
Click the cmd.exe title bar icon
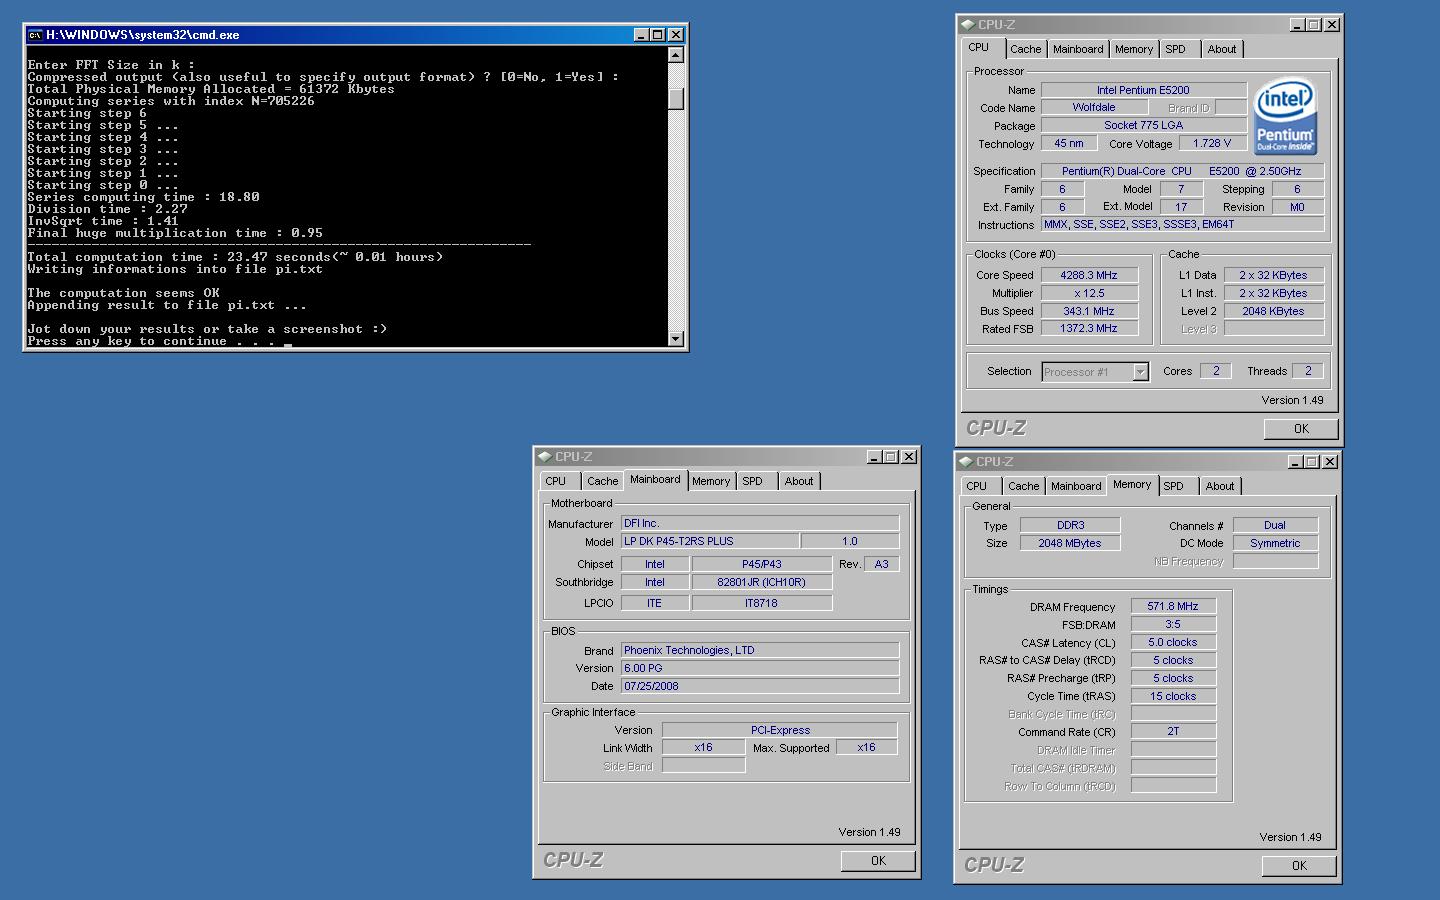point(35,35)
